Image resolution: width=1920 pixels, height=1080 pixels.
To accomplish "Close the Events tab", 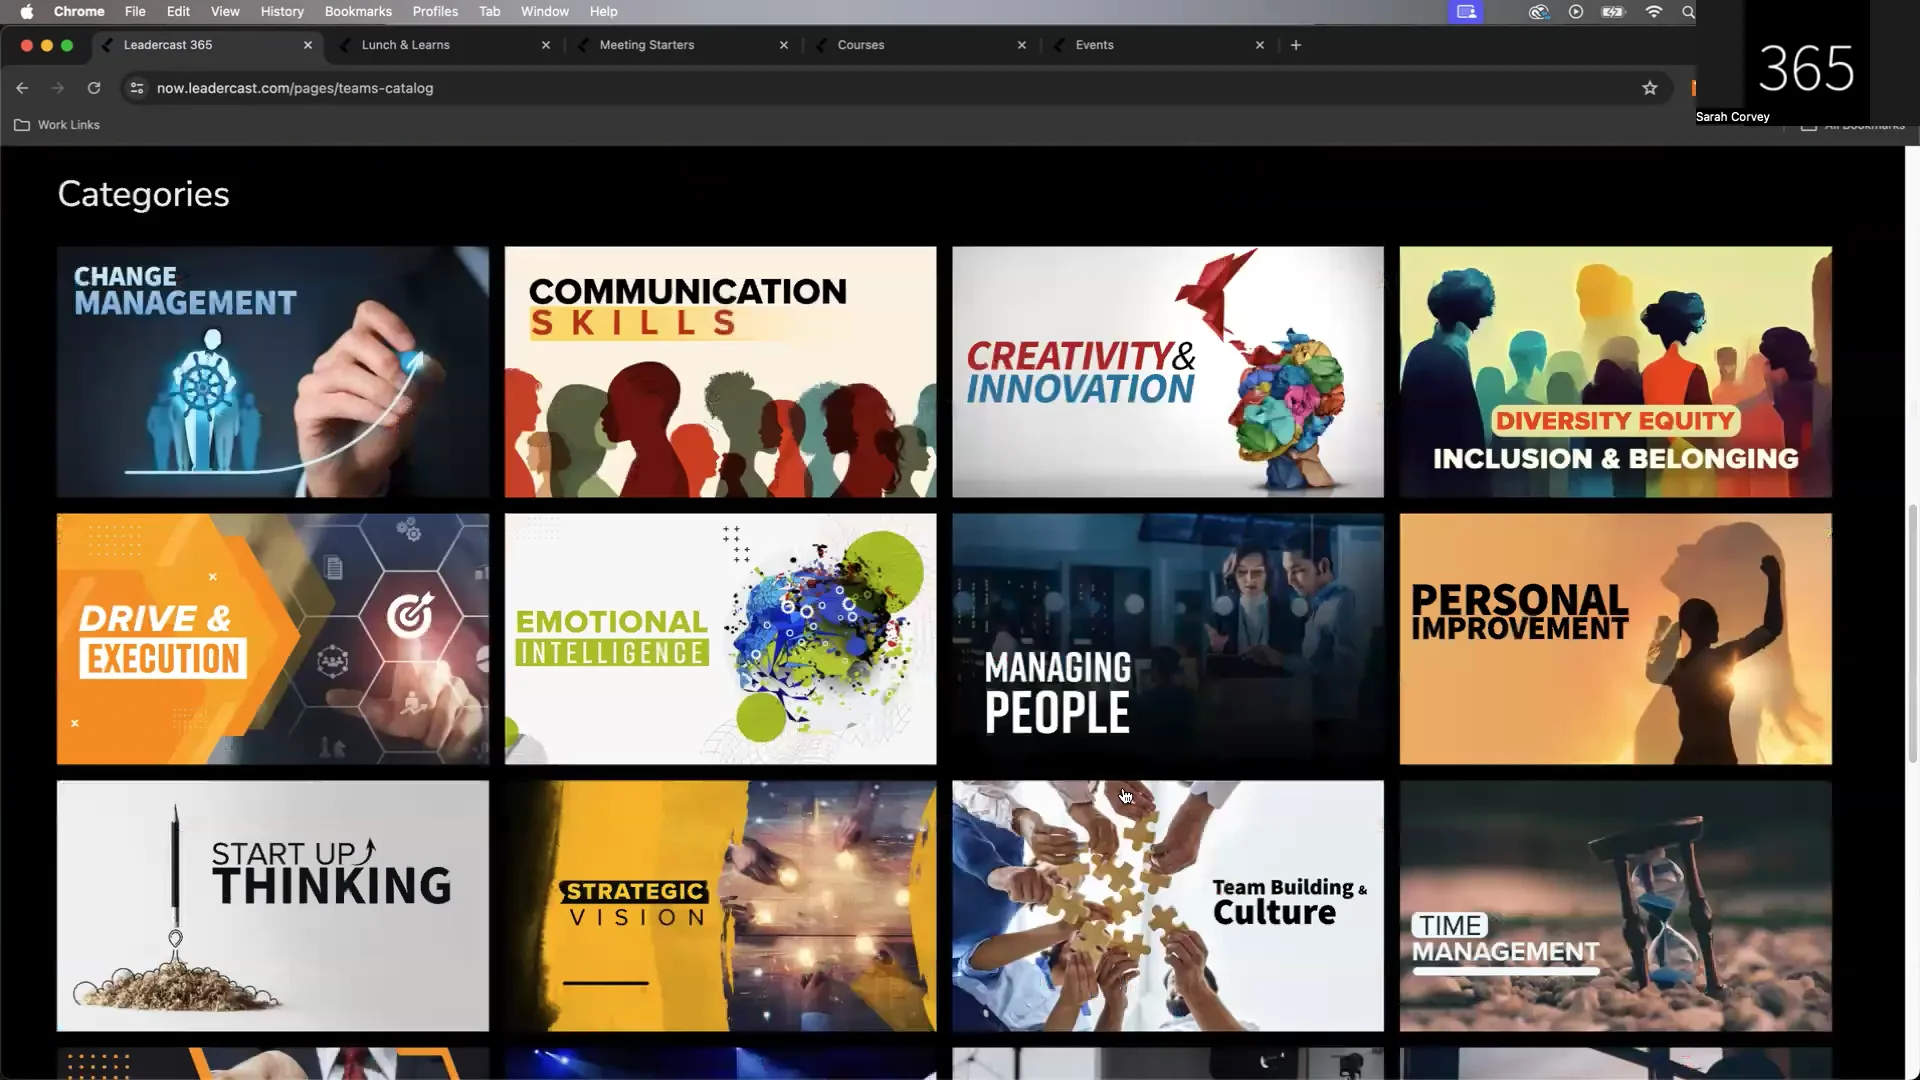I will pyautogui.click(x=1260, y=45).
